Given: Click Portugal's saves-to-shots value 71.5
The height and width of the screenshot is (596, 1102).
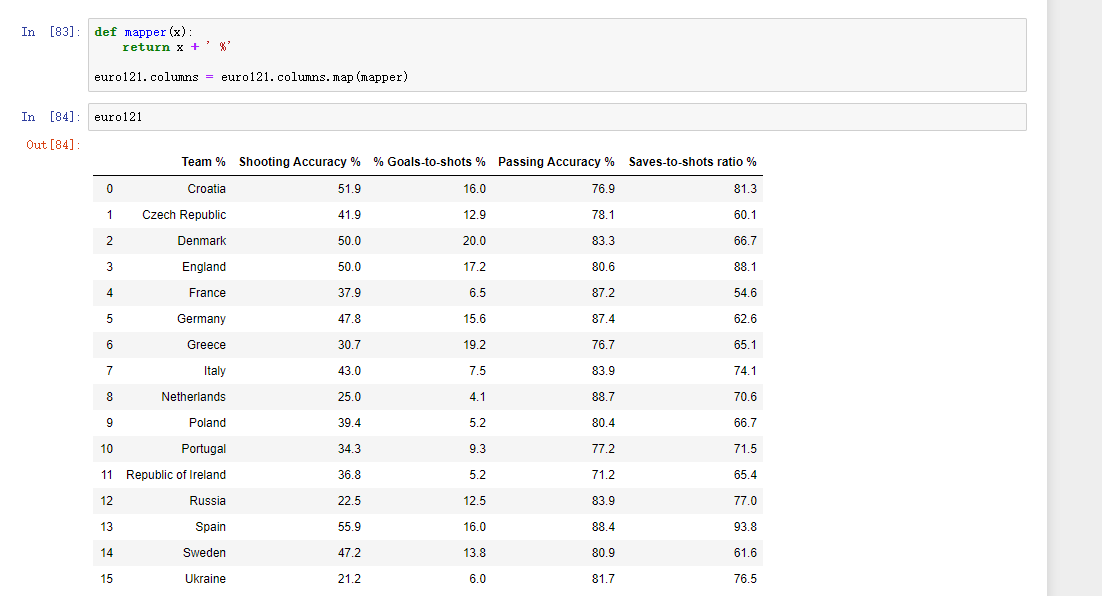Looking at the screenshot, I should click(745, 449).
